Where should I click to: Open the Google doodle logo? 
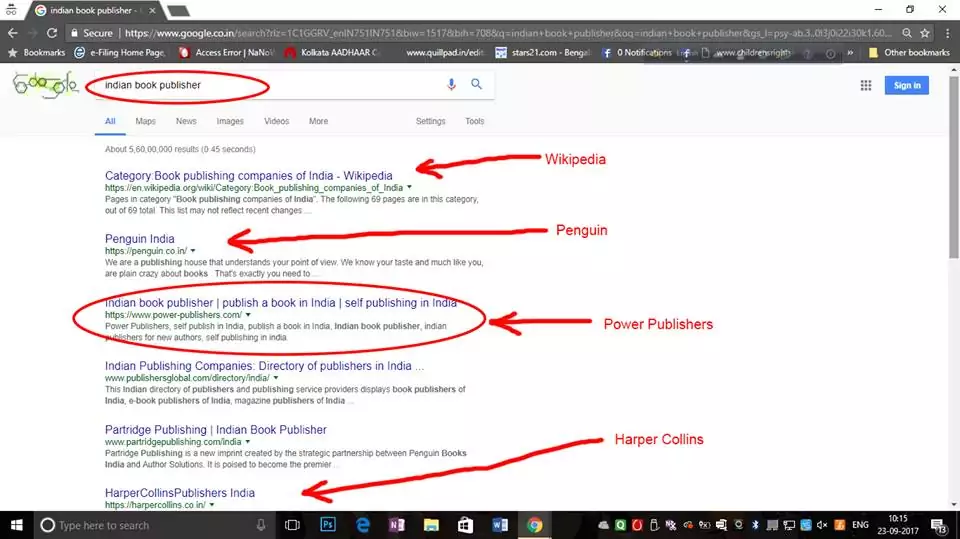coord(46,85)
